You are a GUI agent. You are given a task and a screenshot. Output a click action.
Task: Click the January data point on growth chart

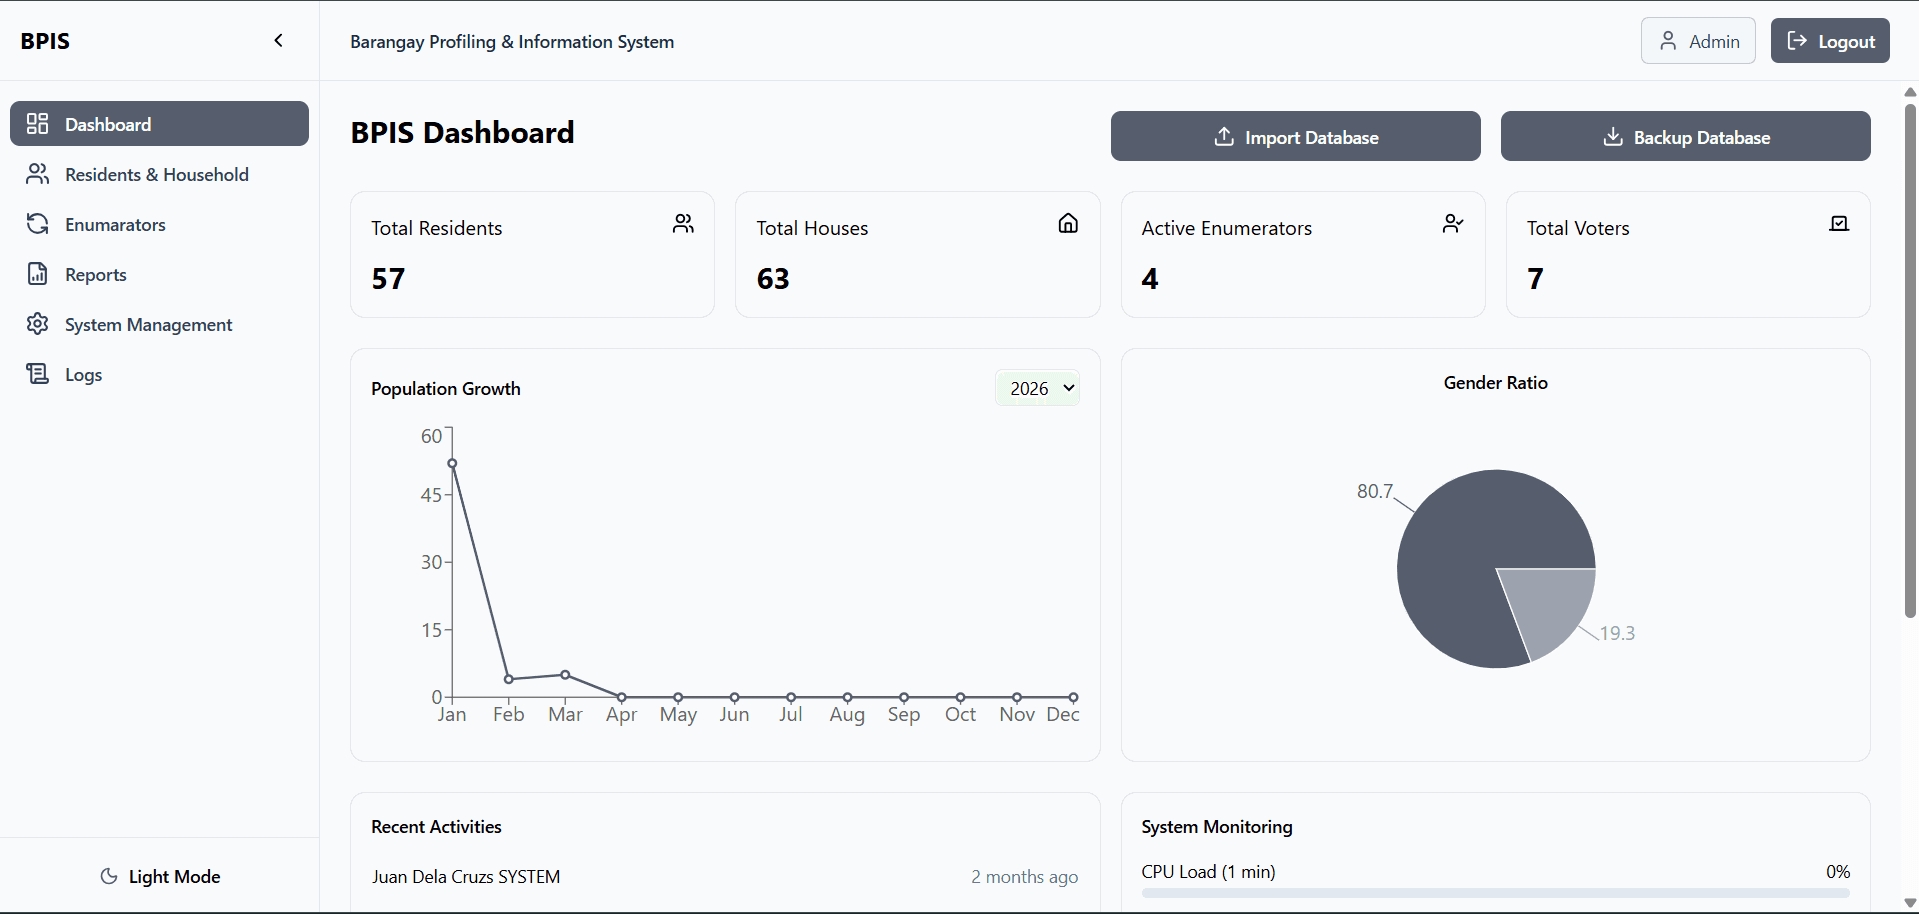pyautogui.click(x=452, y=463)
